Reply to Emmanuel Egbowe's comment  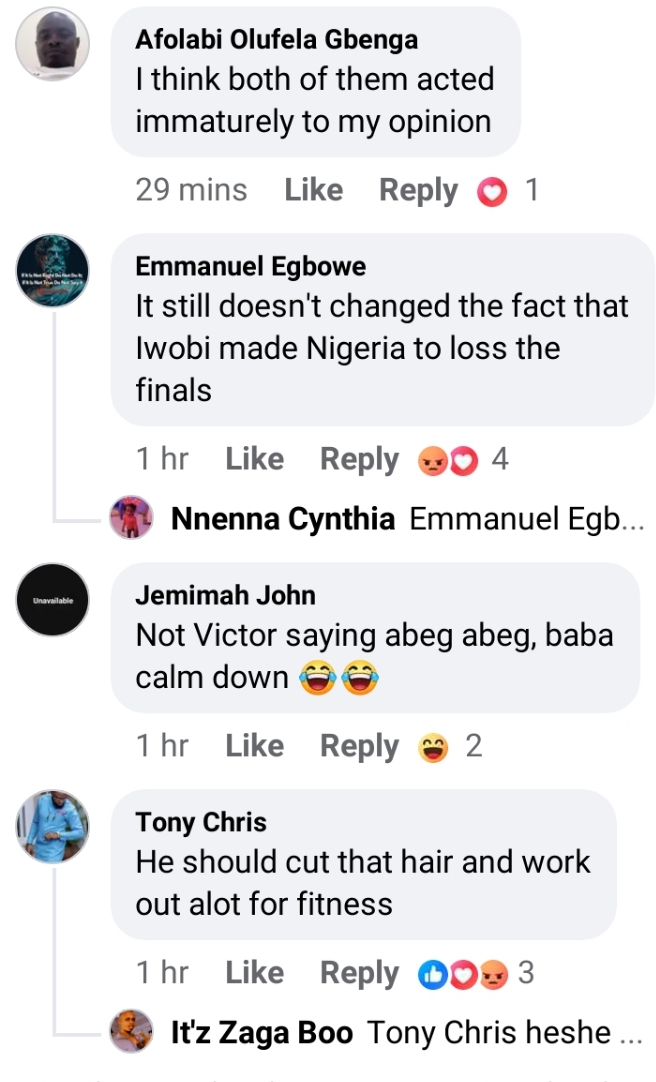[x=359, y=459]
